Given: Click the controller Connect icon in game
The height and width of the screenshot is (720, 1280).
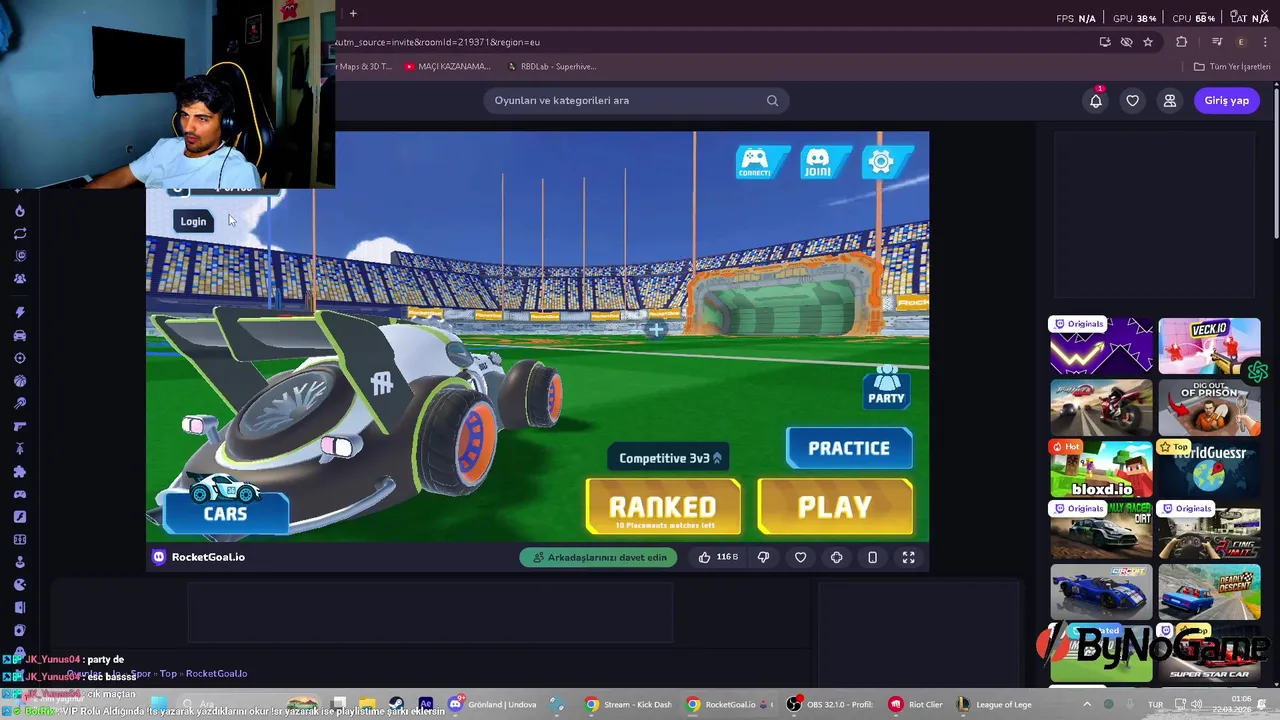Looking at the screenshot, I should point(754,162).
